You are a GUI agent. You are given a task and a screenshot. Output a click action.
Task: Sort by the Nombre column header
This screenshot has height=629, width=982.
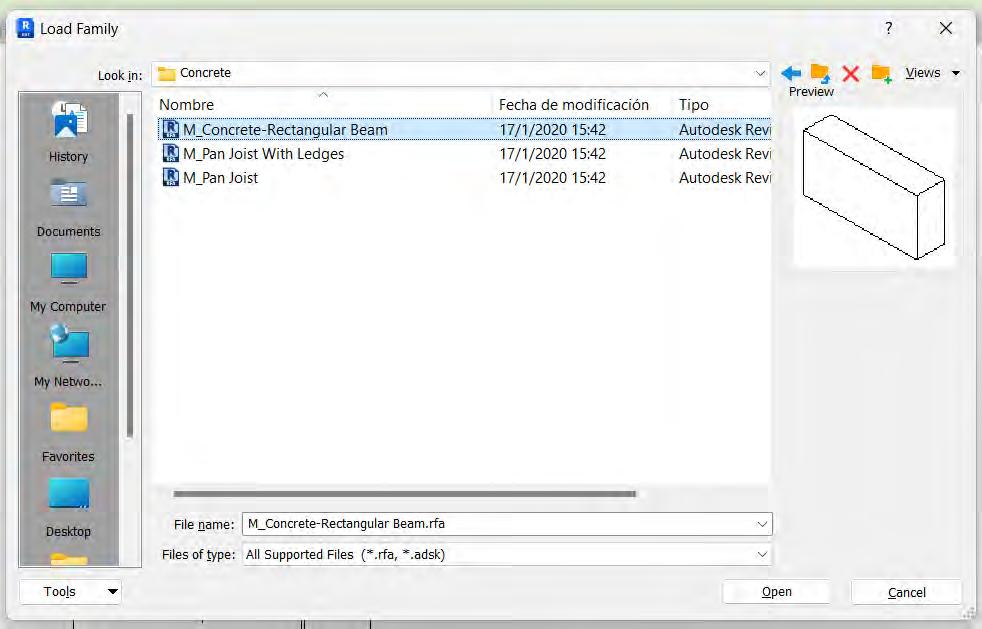pyautogui.click(x=323, y=105)
